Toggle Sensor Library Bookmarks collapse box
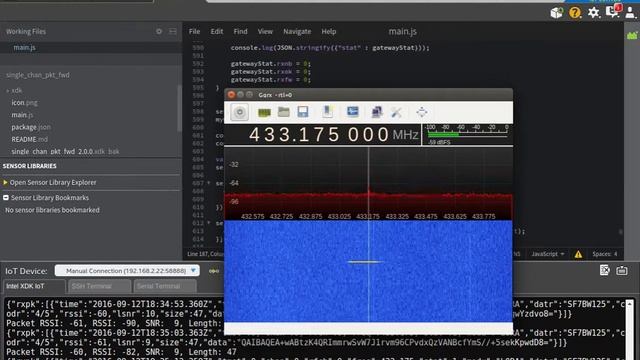The height and width of the screenshot is (360, 640). tap(6, 198)
